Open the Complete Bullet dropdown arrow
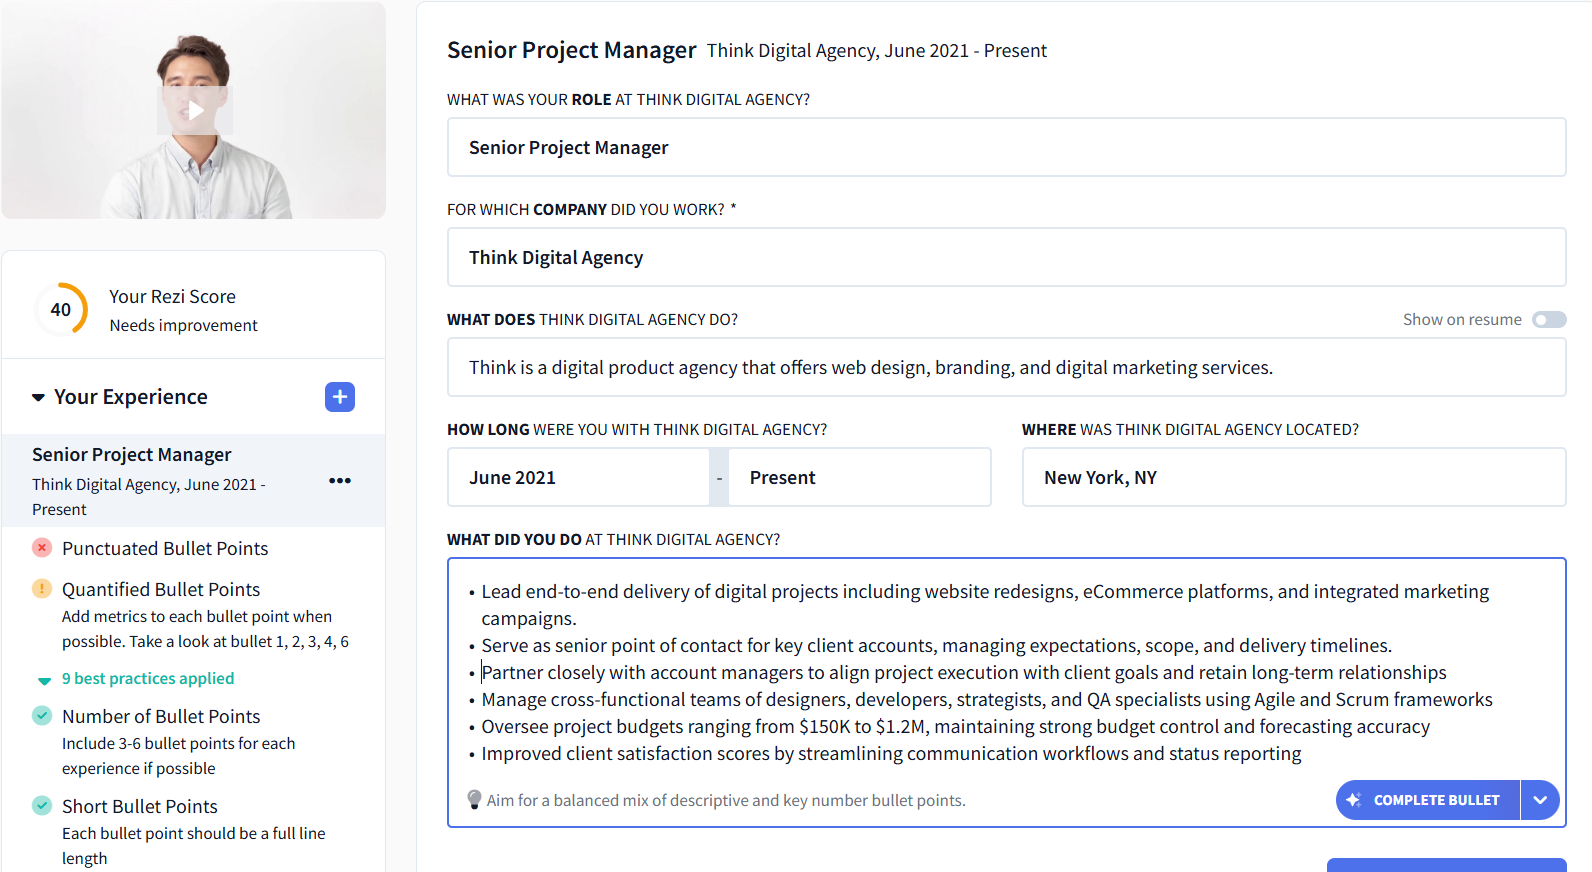Image resolution: width=1592 pixels, height=872 pixels. point(1541,800)
